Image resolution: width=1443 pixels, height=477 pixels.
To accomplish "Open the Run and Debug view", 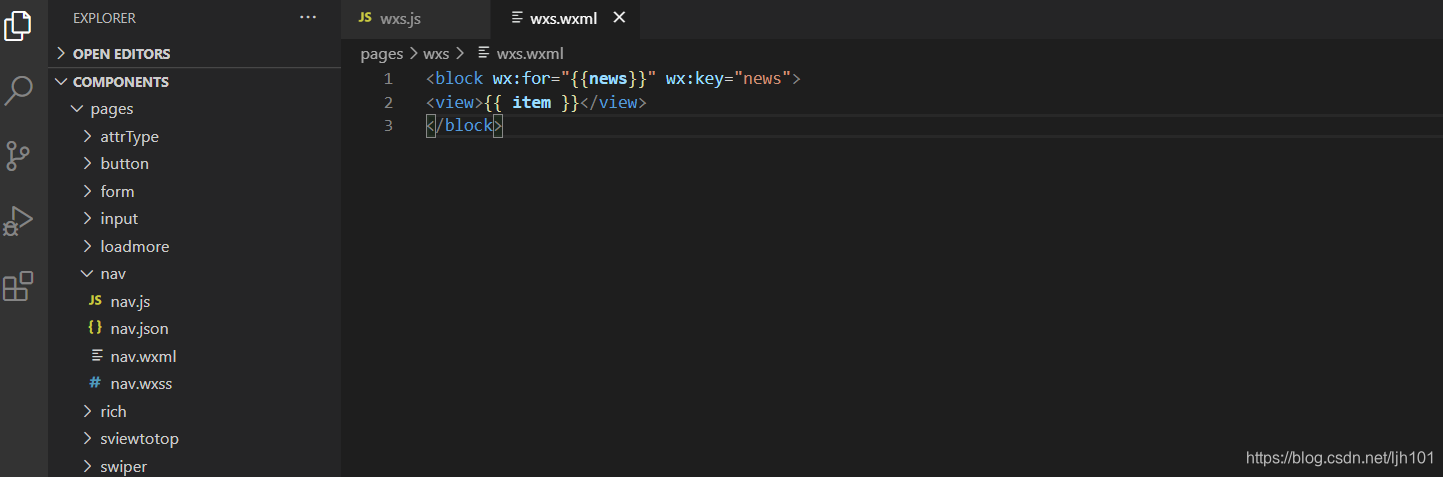I will coord(19,221).
